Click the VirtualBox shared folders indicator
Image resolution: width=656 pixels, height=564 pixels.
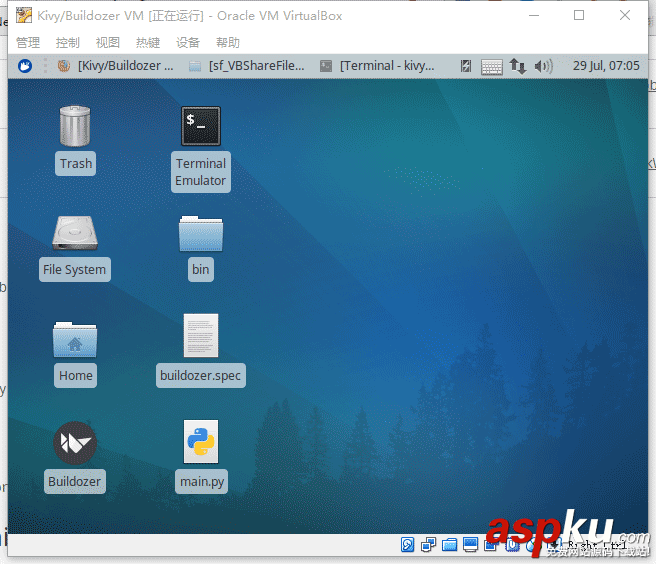[x=449, y=545]
